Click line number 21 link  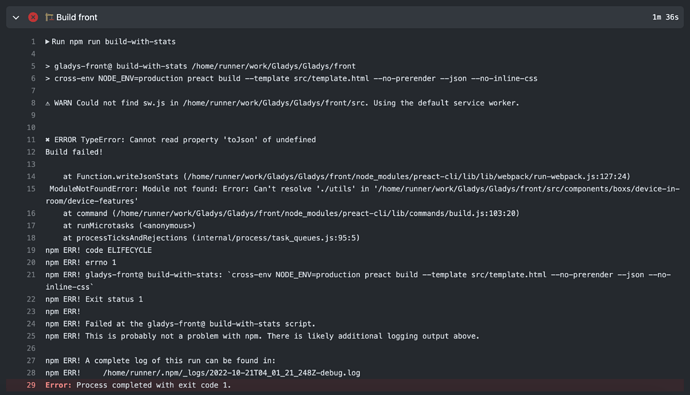[31, 275]
